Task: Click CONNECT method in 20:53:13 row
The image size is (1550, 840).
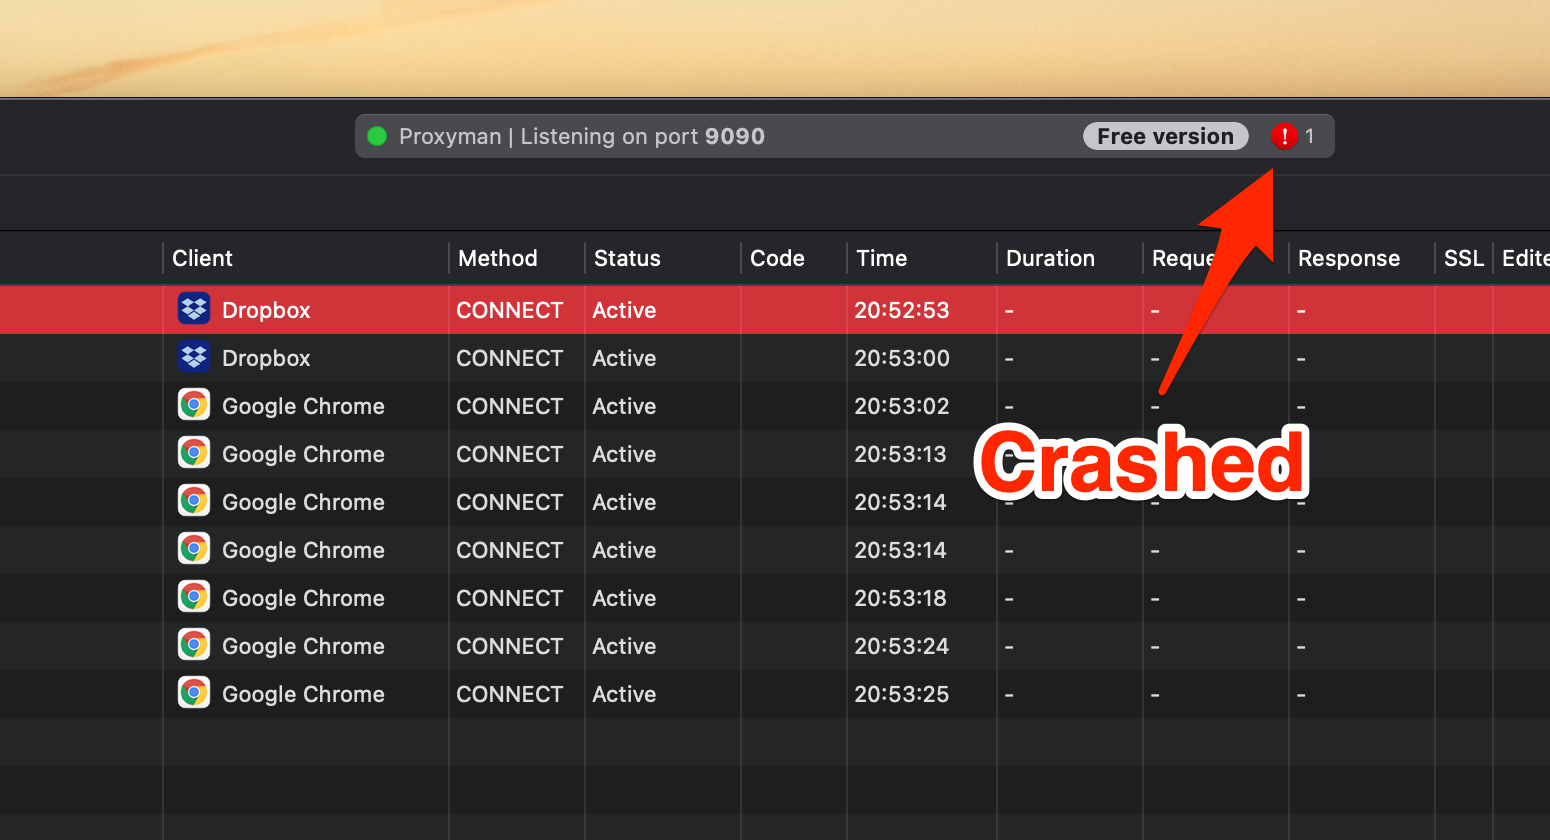Action: (x=510, y=454)
